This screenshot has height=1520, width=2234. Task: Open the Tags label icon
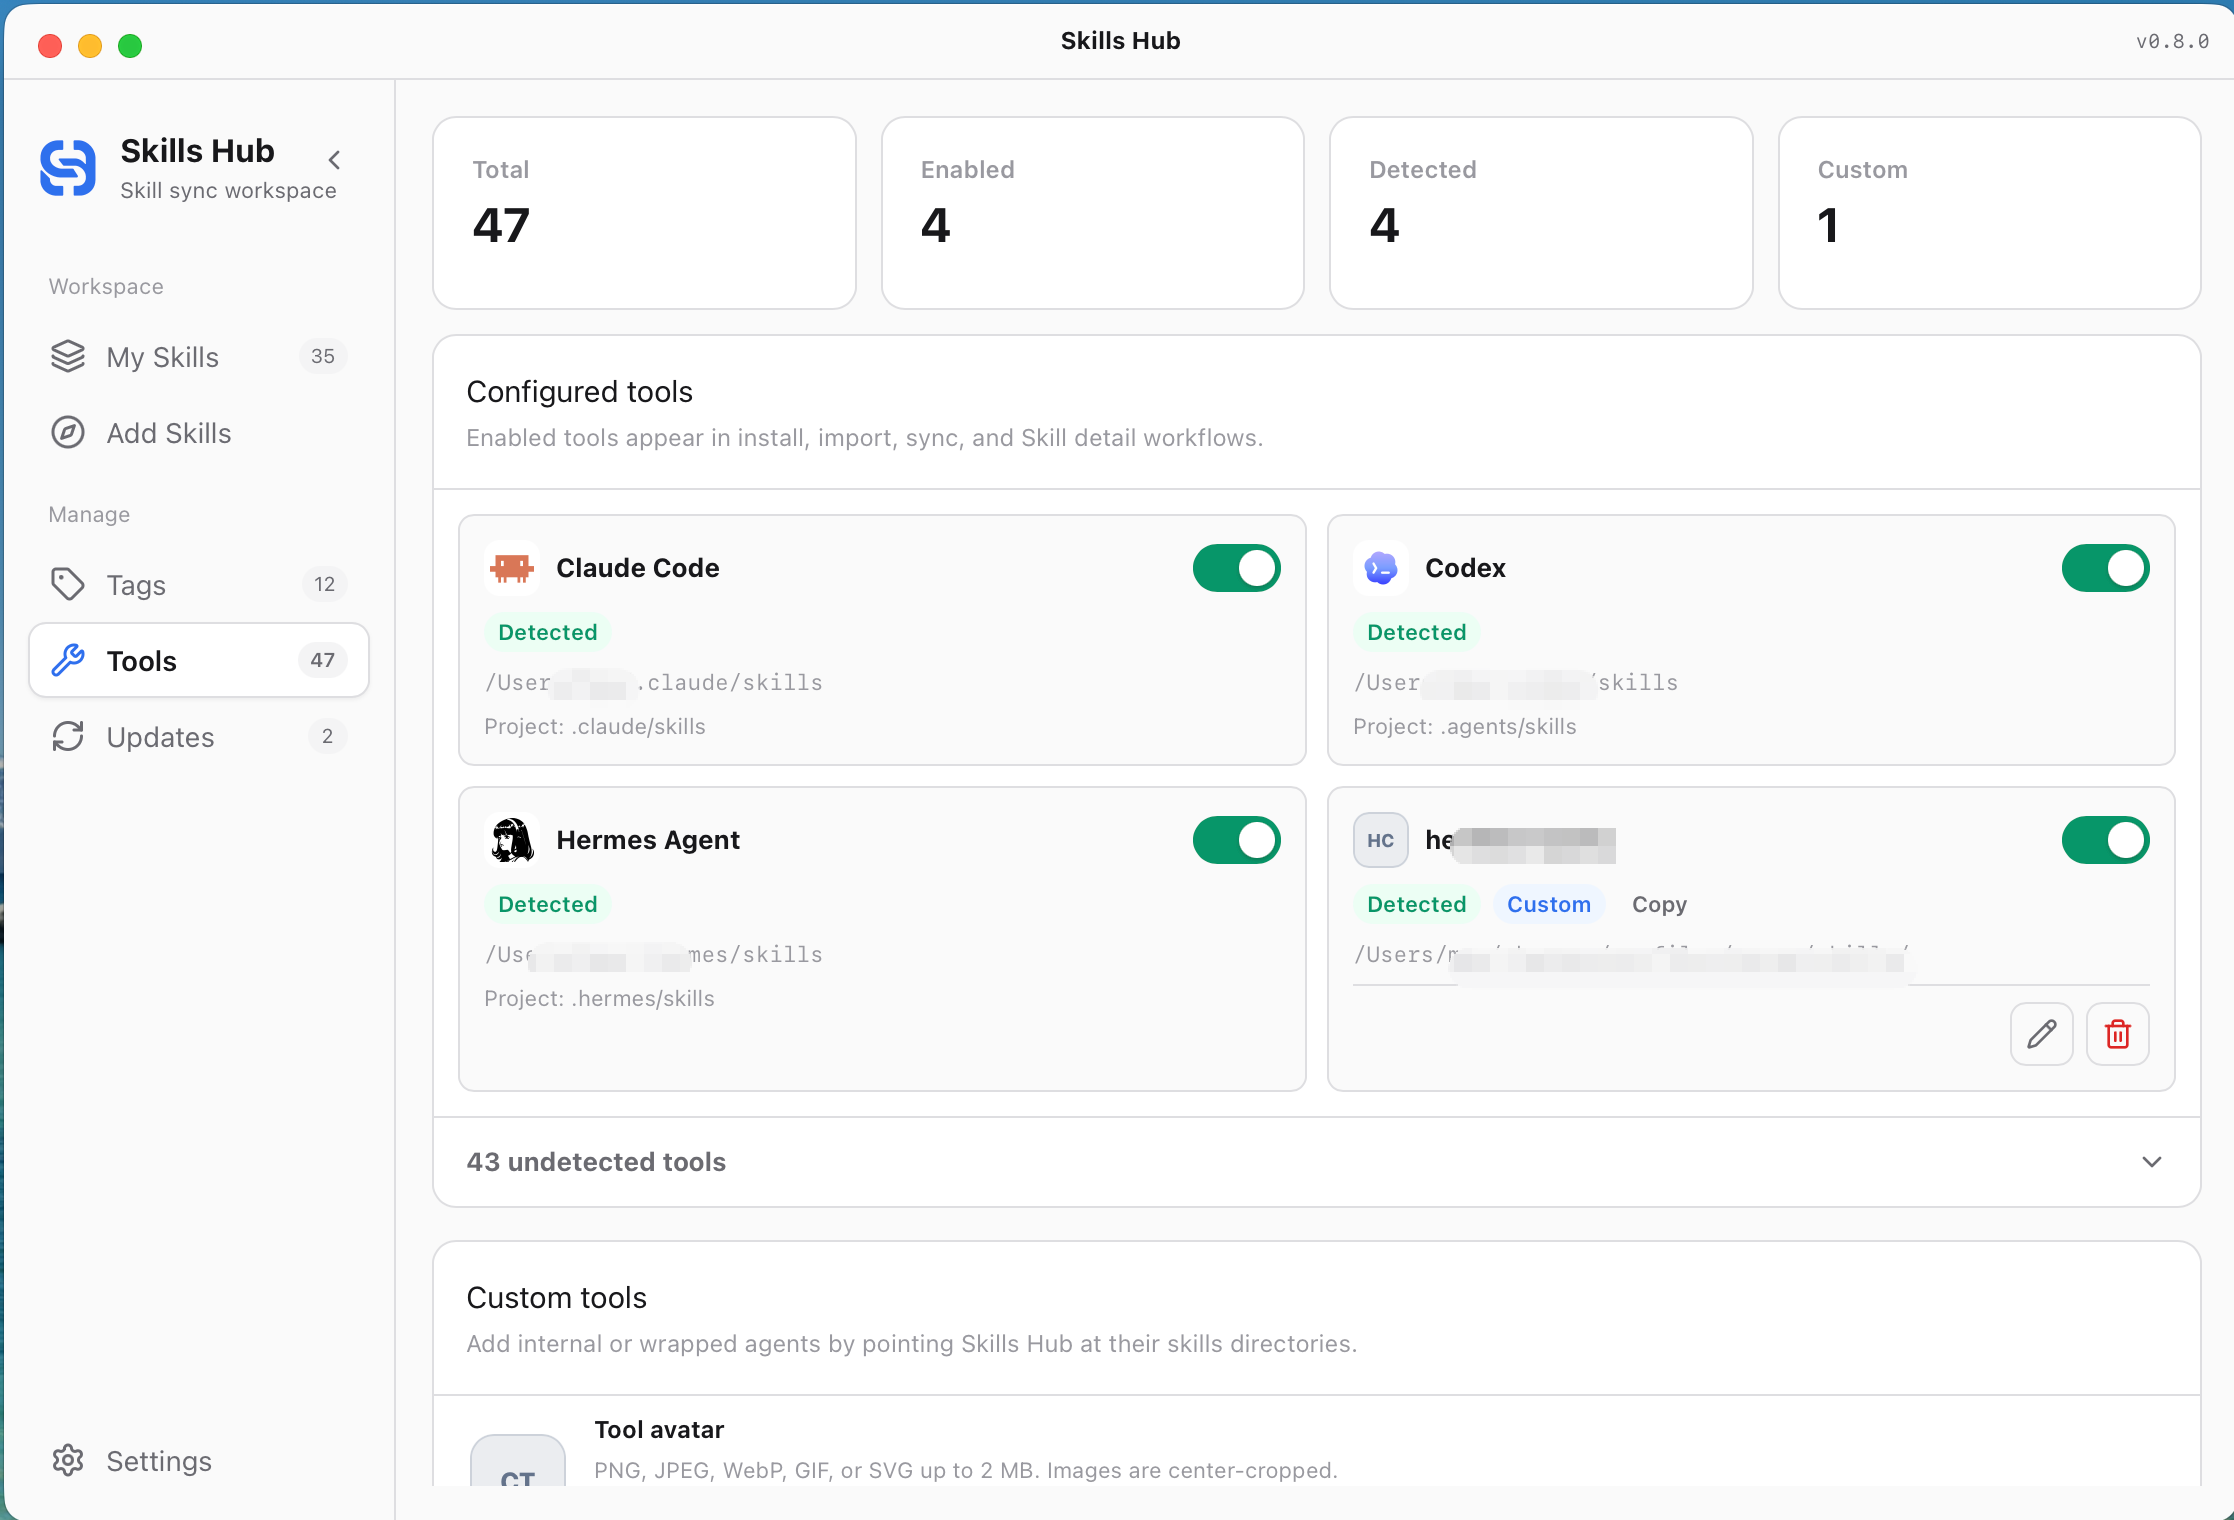pos(68,585)
